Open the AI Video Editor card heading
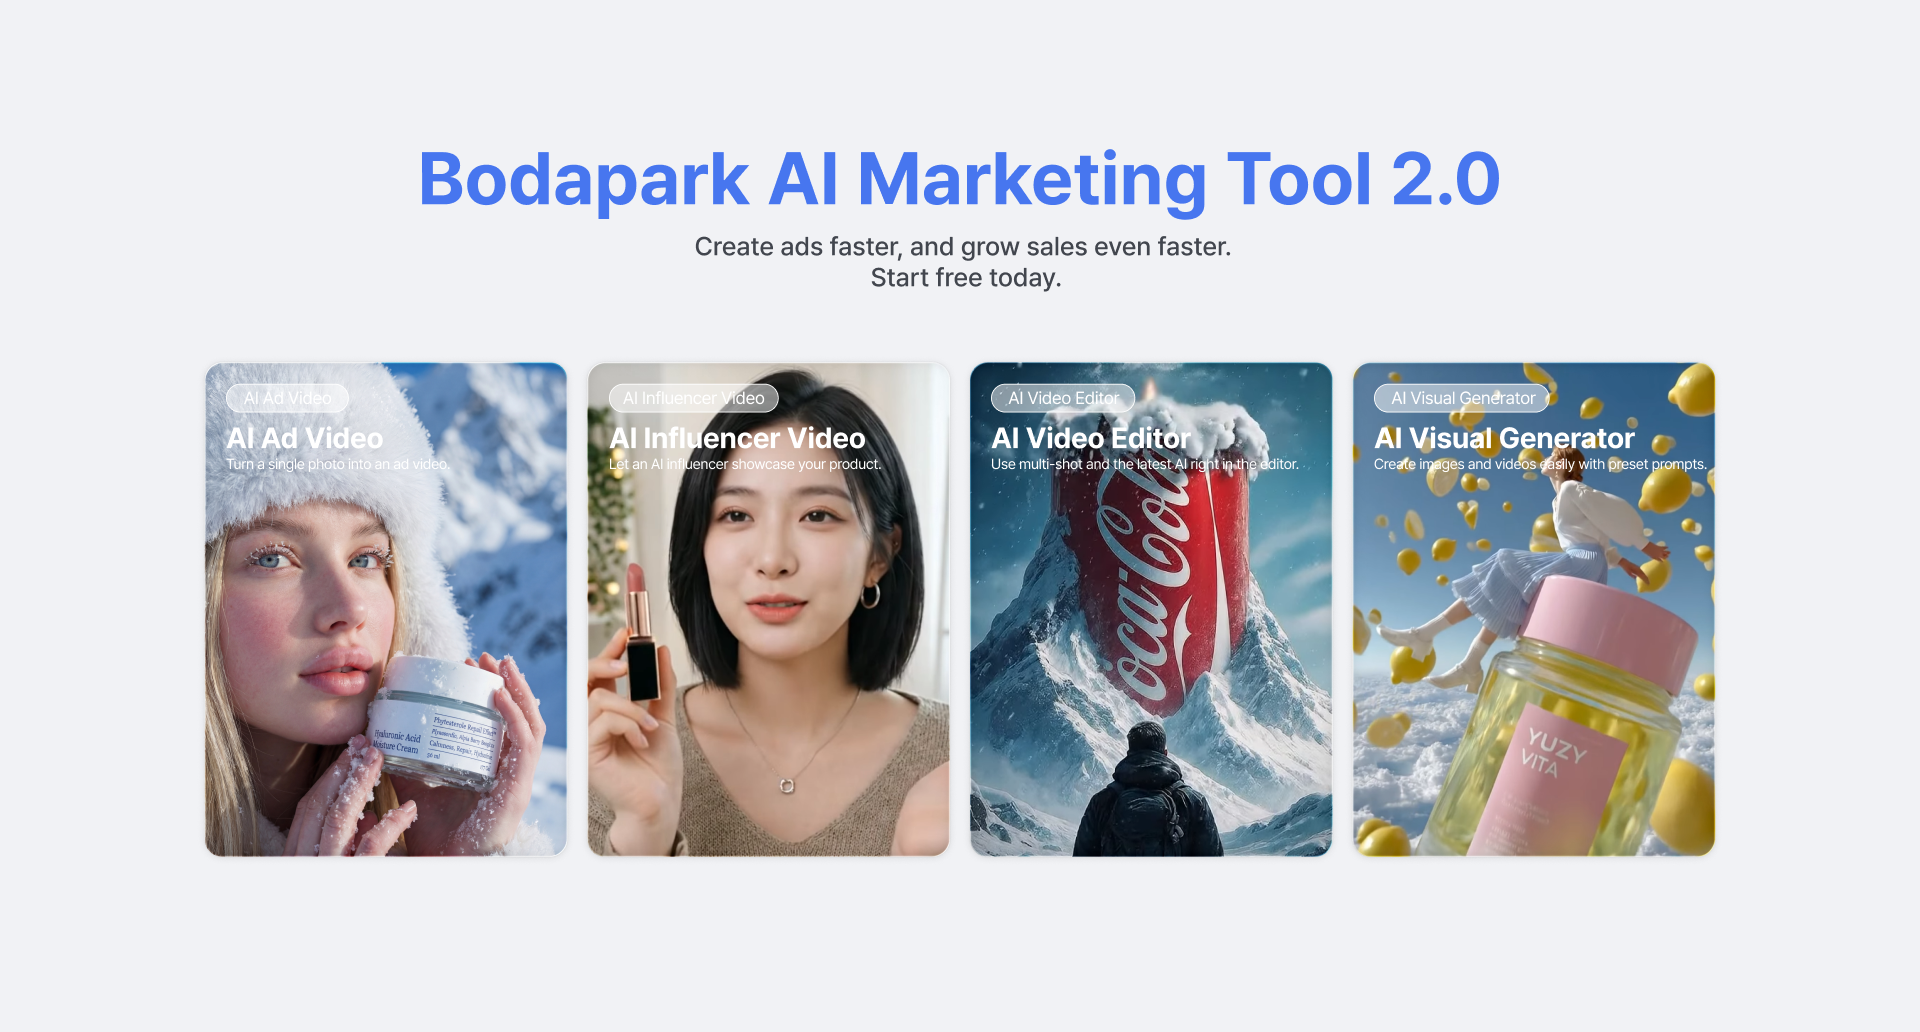The width and height of the screenshot is (1920, 1032). coord(1090,438)
